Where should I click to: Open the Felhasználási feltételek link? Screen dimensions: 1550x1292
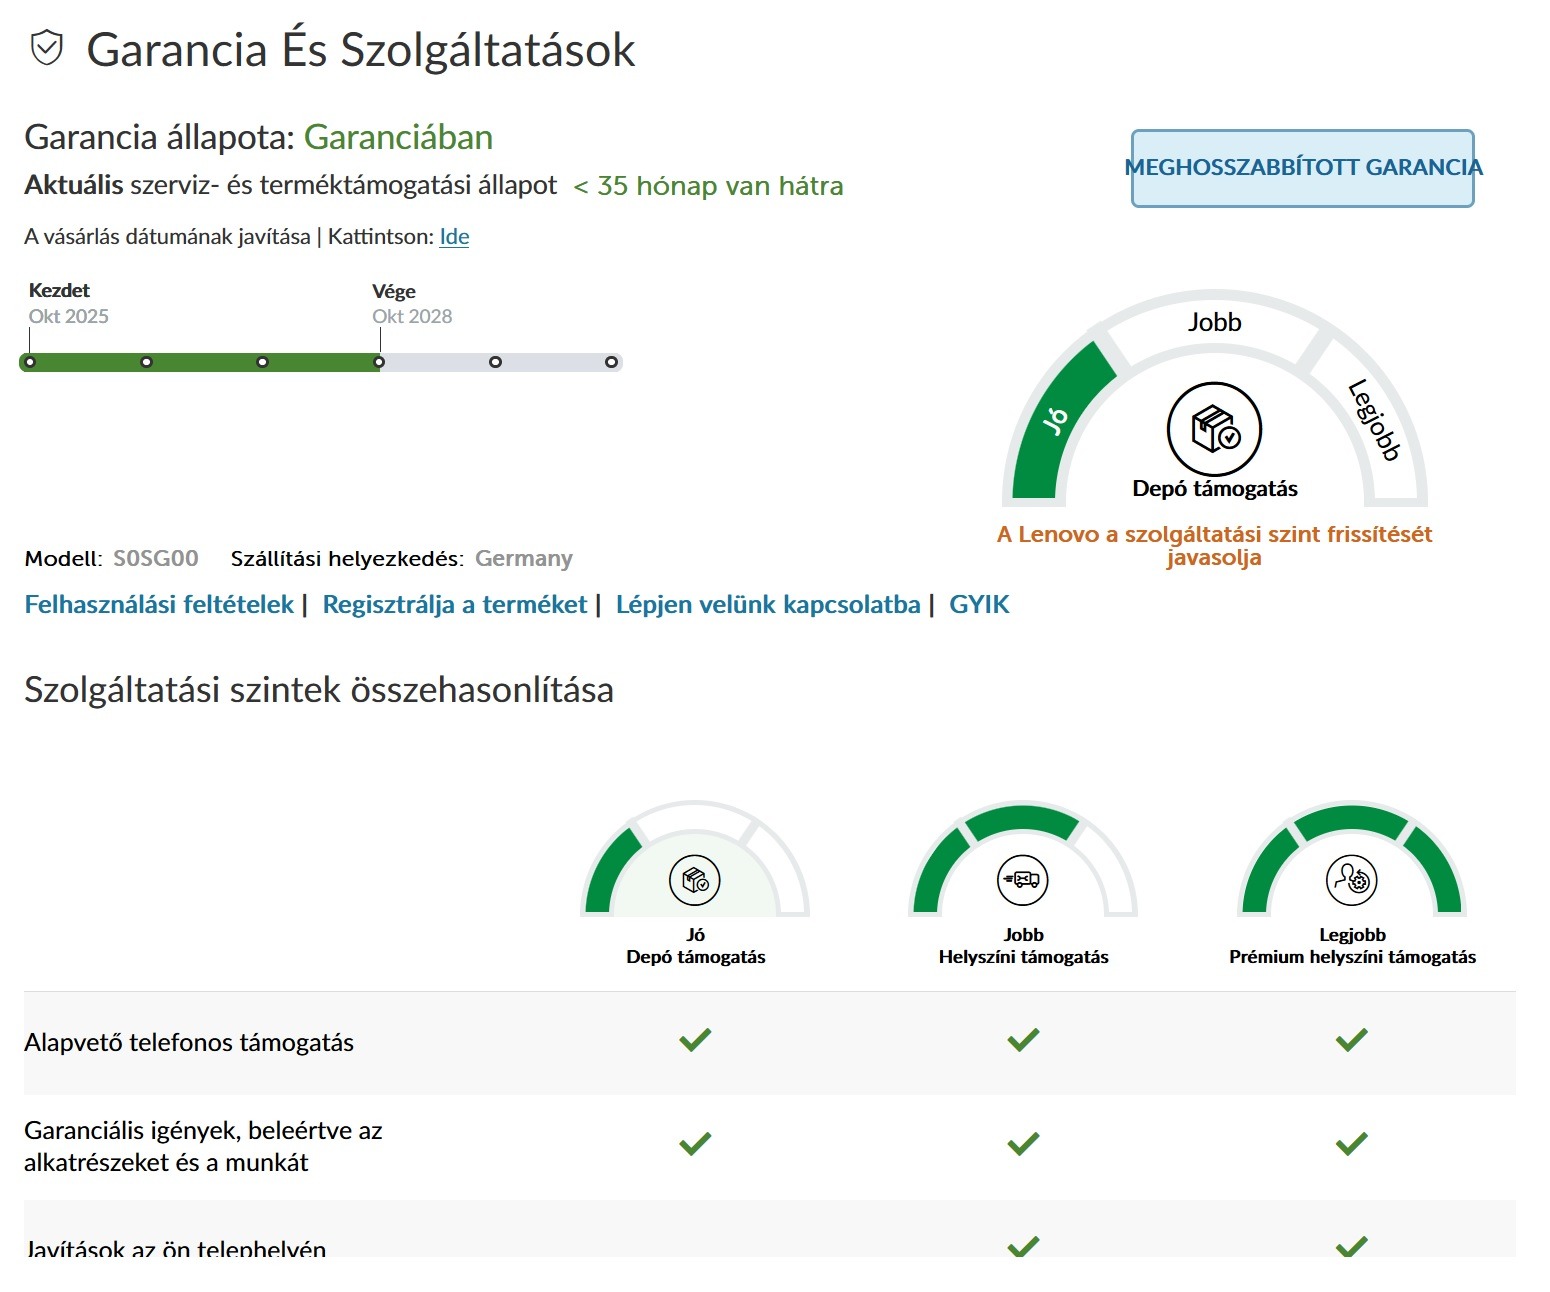159,605
